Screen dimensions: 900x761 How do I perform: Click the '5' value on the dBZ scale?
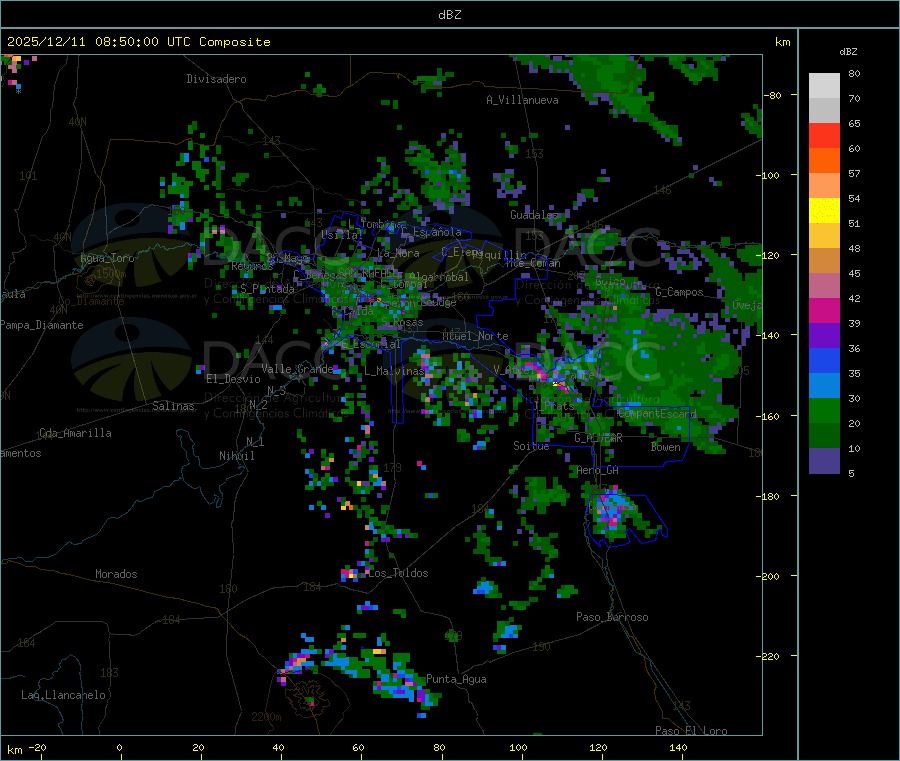[x=851, y=473]
